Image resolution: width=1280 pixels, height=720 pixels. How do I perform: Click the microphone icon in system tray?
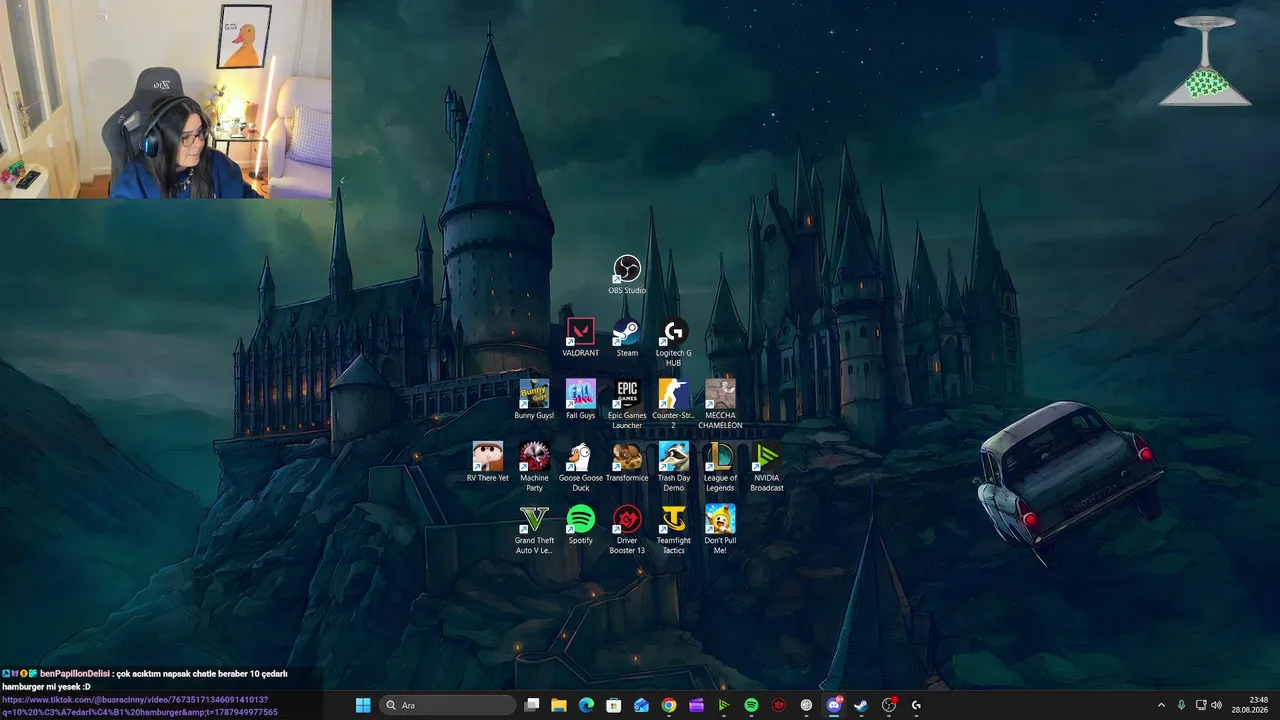pyautogui.click(x=1181, y=705)
